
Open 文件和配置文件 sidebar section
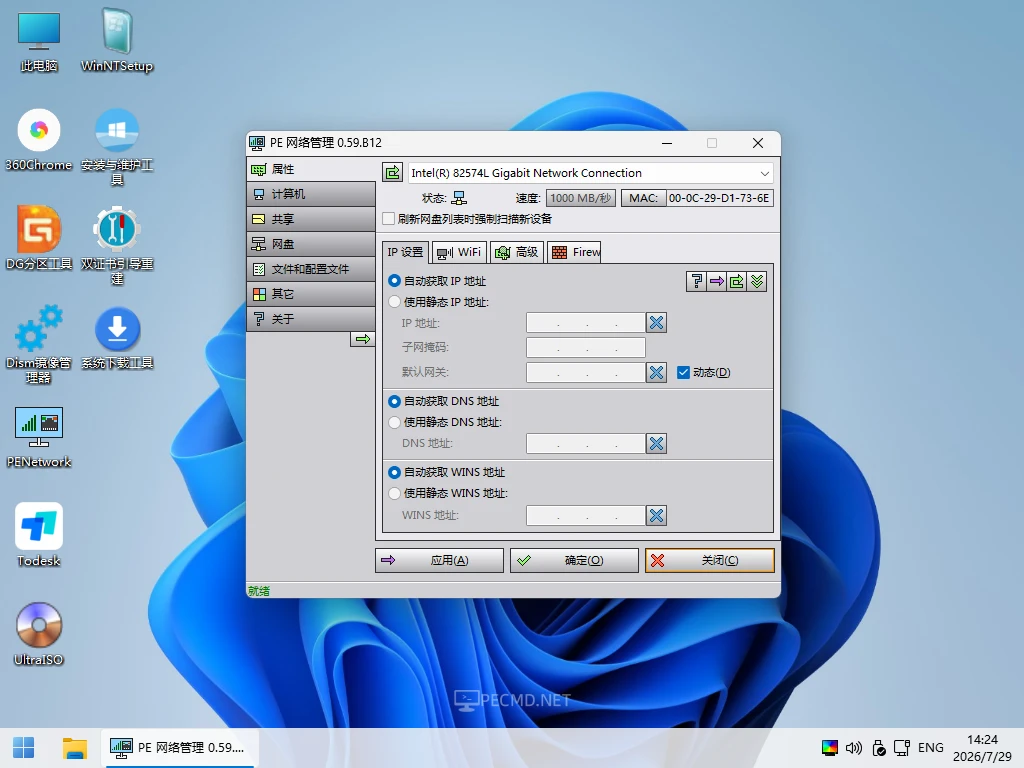pos(311,268)
